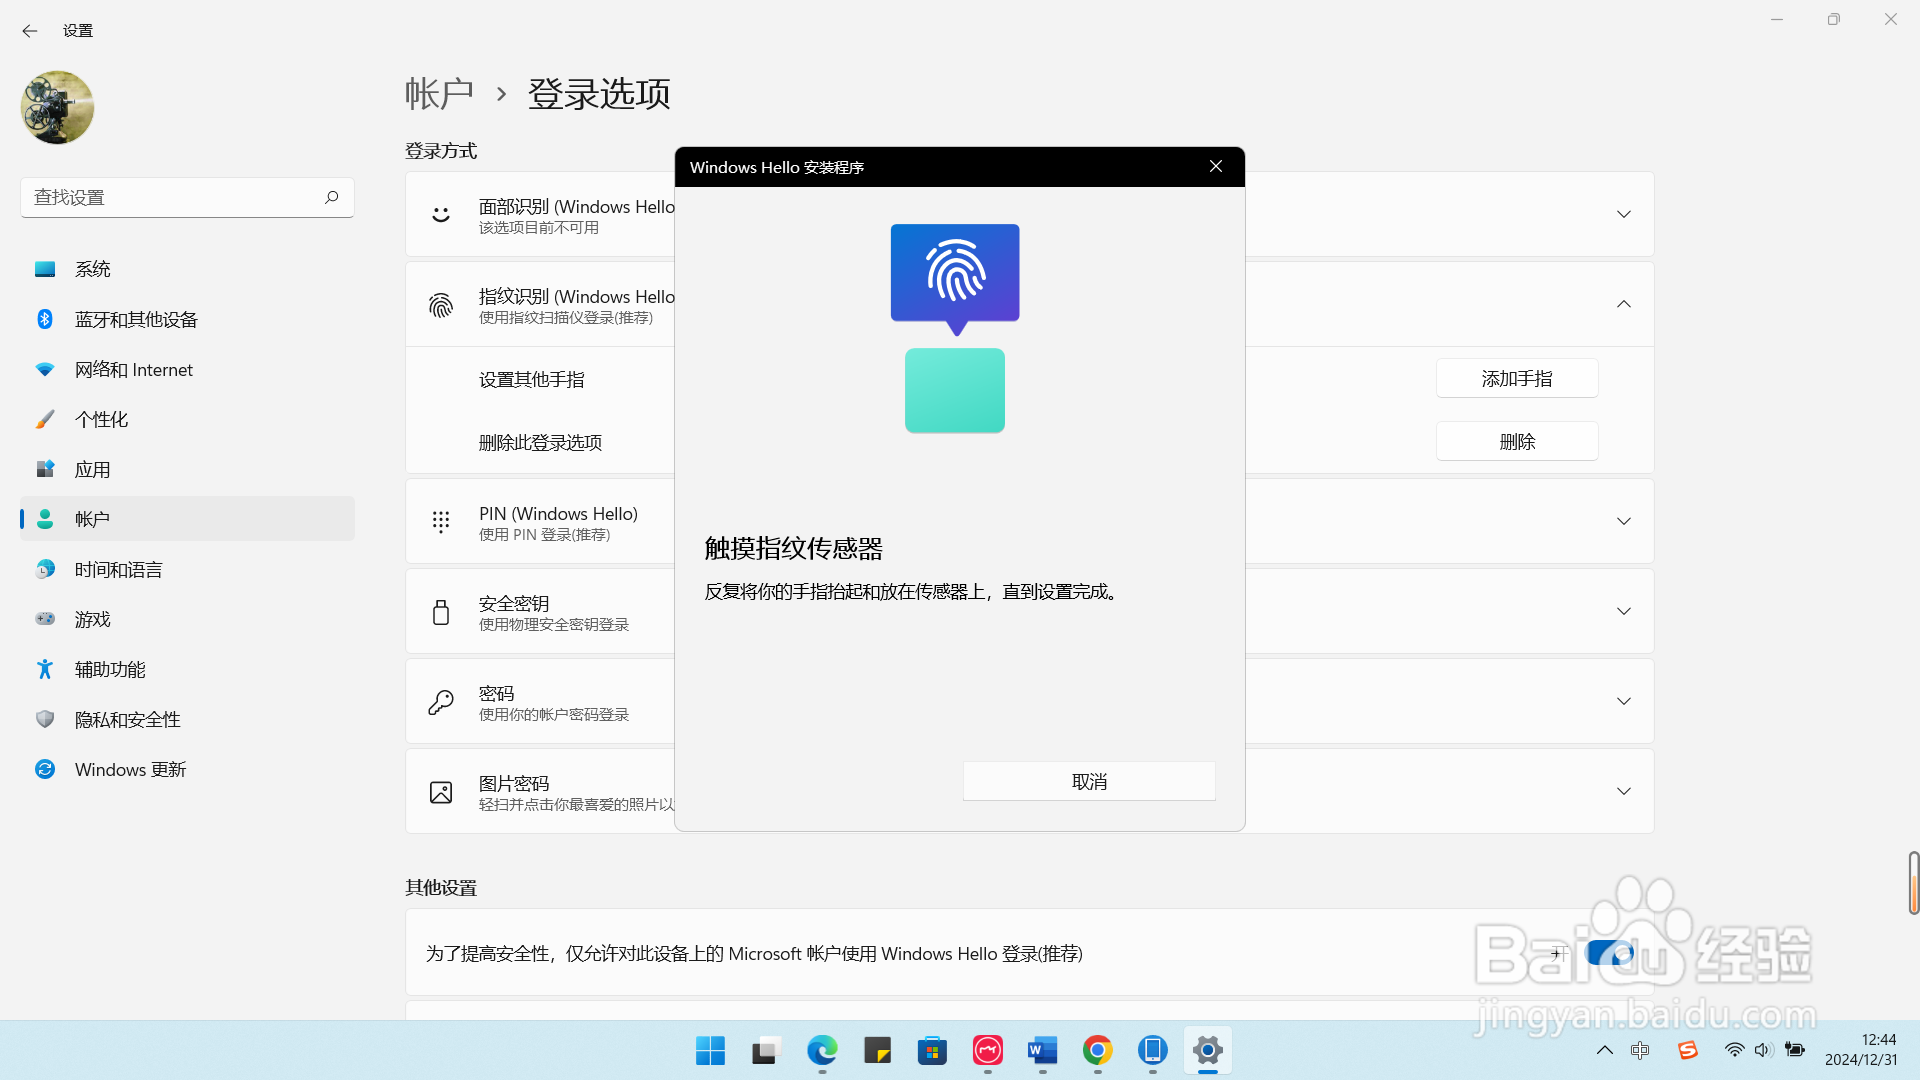Click the 删除此登录选项 row label

click(540, 443)
